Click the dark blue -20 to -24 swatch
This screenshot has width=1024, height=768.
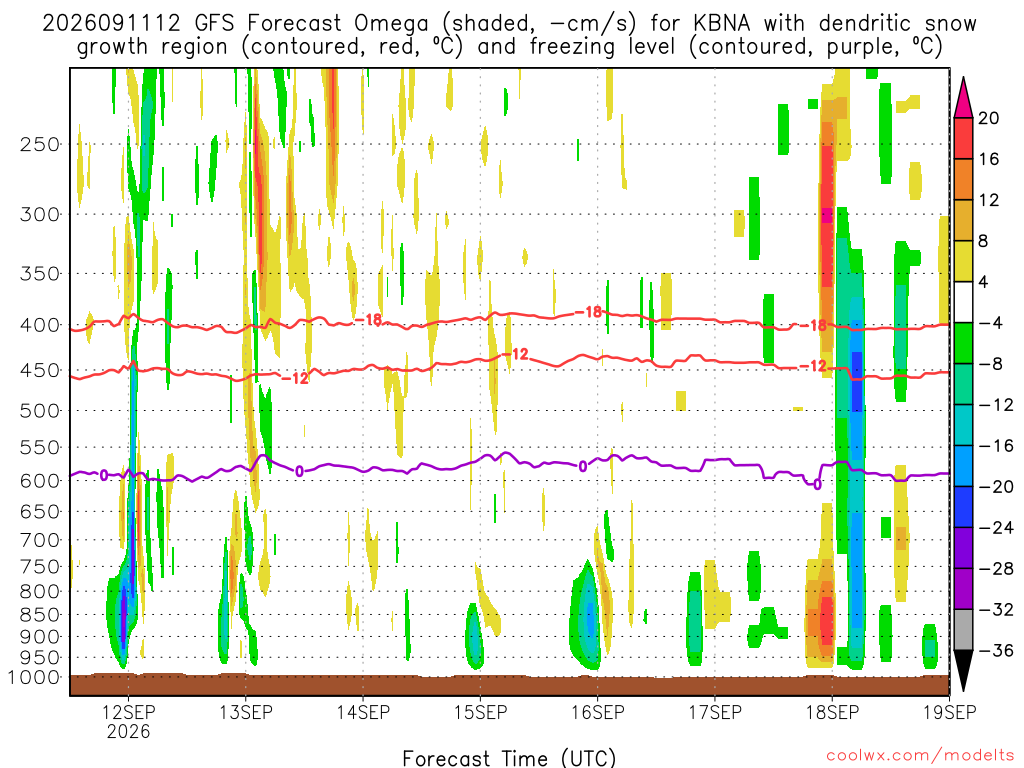pos(963,507)
